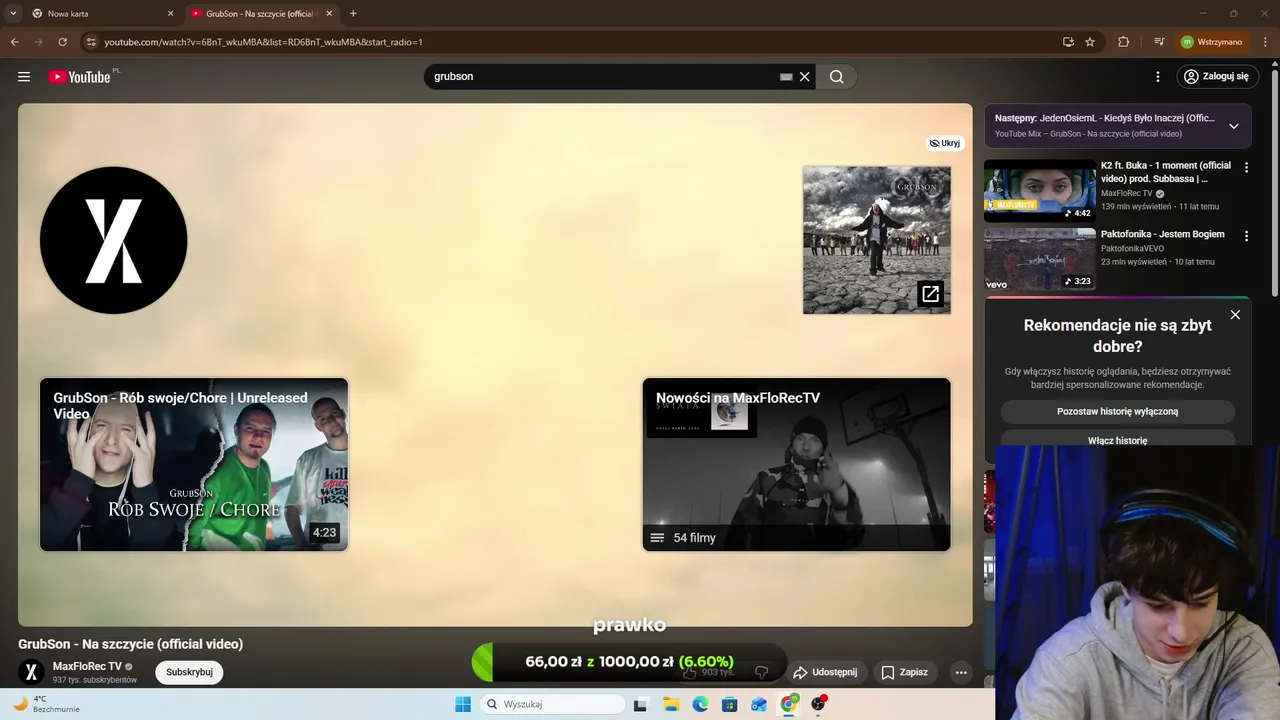Image resolution: width=1280 pixels, height=720 pixels.
Task: Open Rób swoje/Chore suggested video card
Action: tap(194, 464)
